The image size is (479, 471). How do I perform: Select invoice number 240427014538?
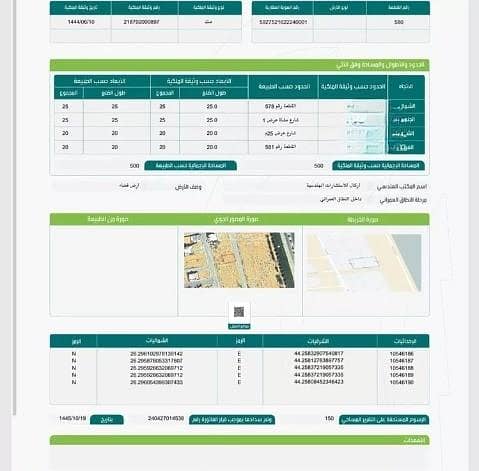[x=166, y=418]
